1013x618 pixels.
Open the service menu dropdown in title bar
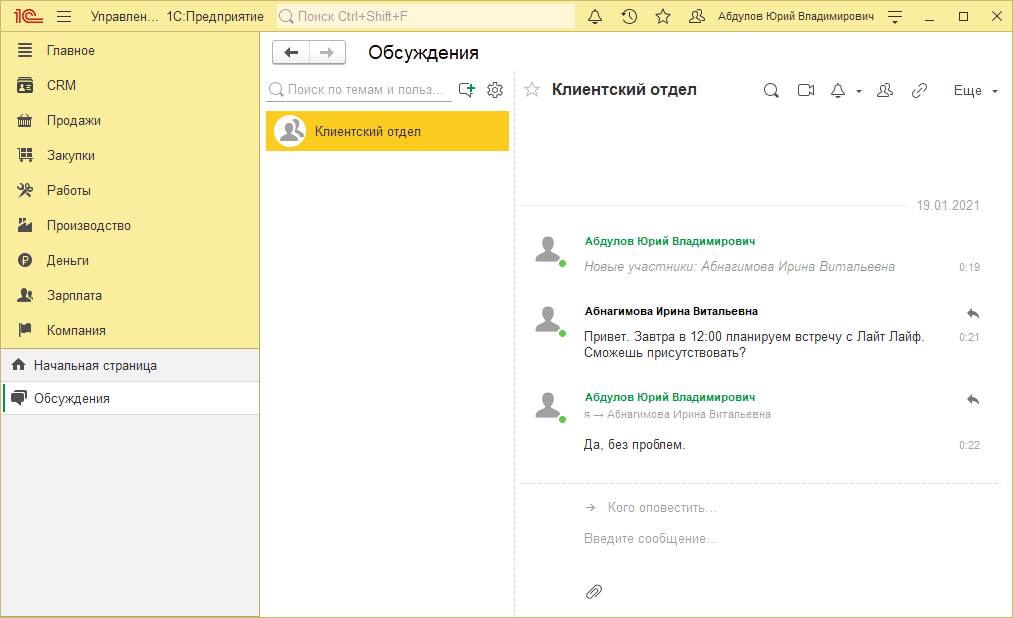[x=895, y=17]
